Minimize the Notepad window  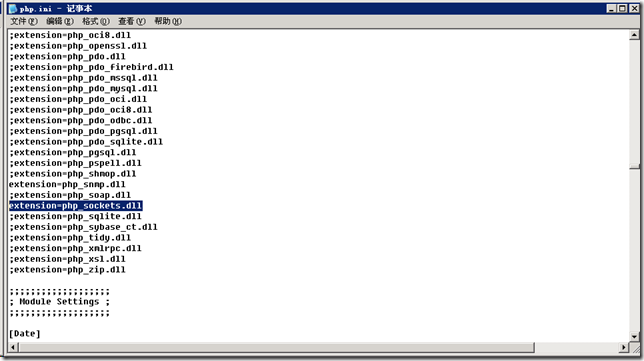pyautogui.click(x=611, y=8)
